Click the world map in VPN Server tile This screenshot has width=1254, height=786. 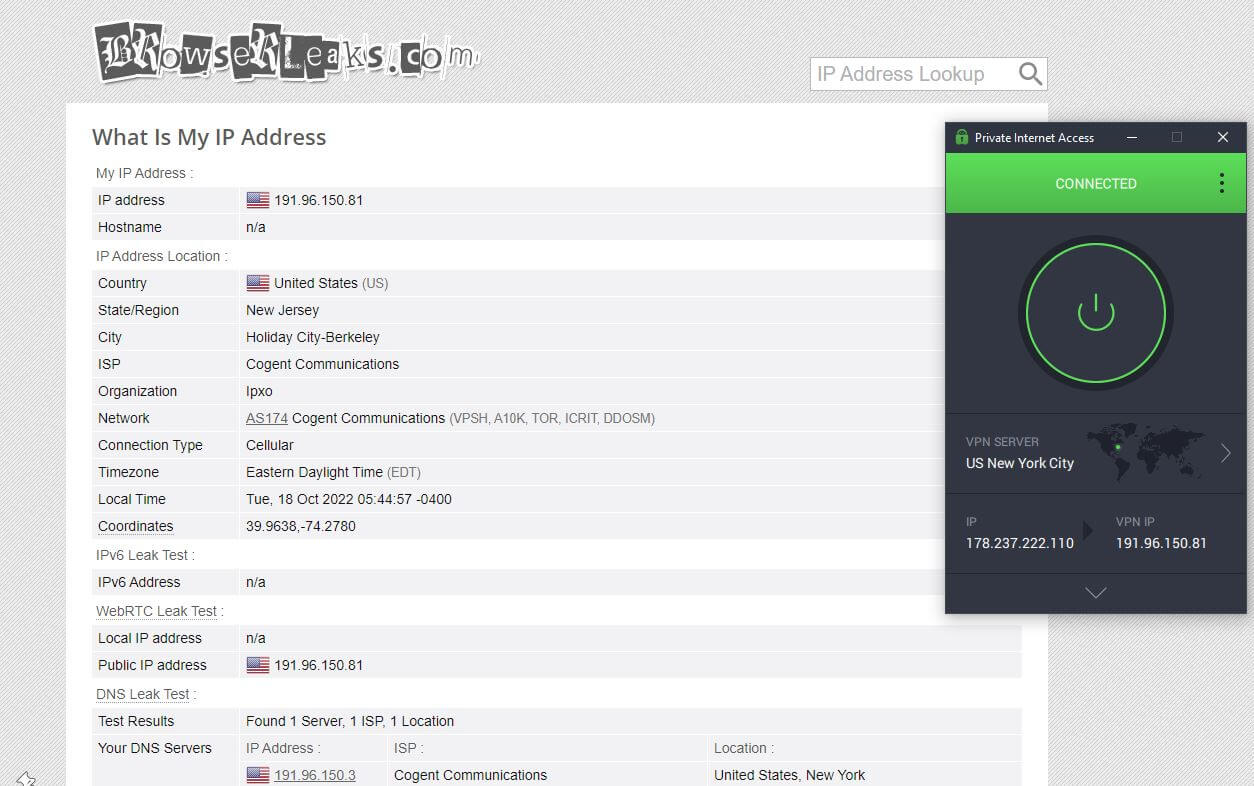1147,452
